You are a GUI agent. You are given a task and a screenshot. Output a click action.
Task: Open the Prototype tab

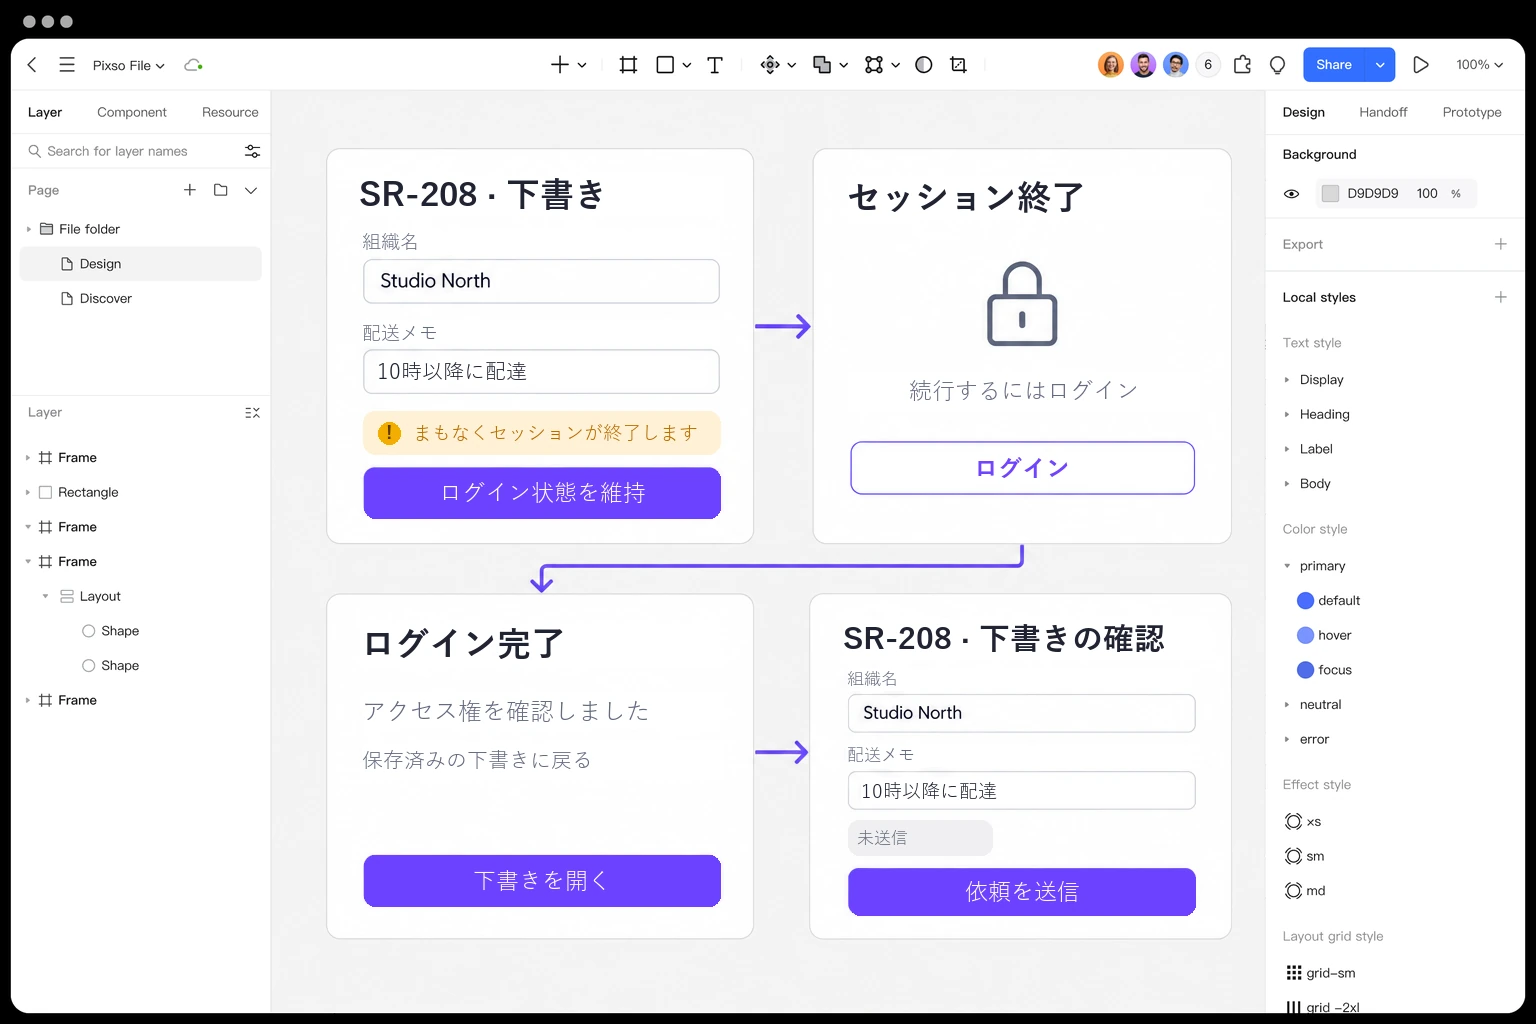click(x=1472, y=112)
